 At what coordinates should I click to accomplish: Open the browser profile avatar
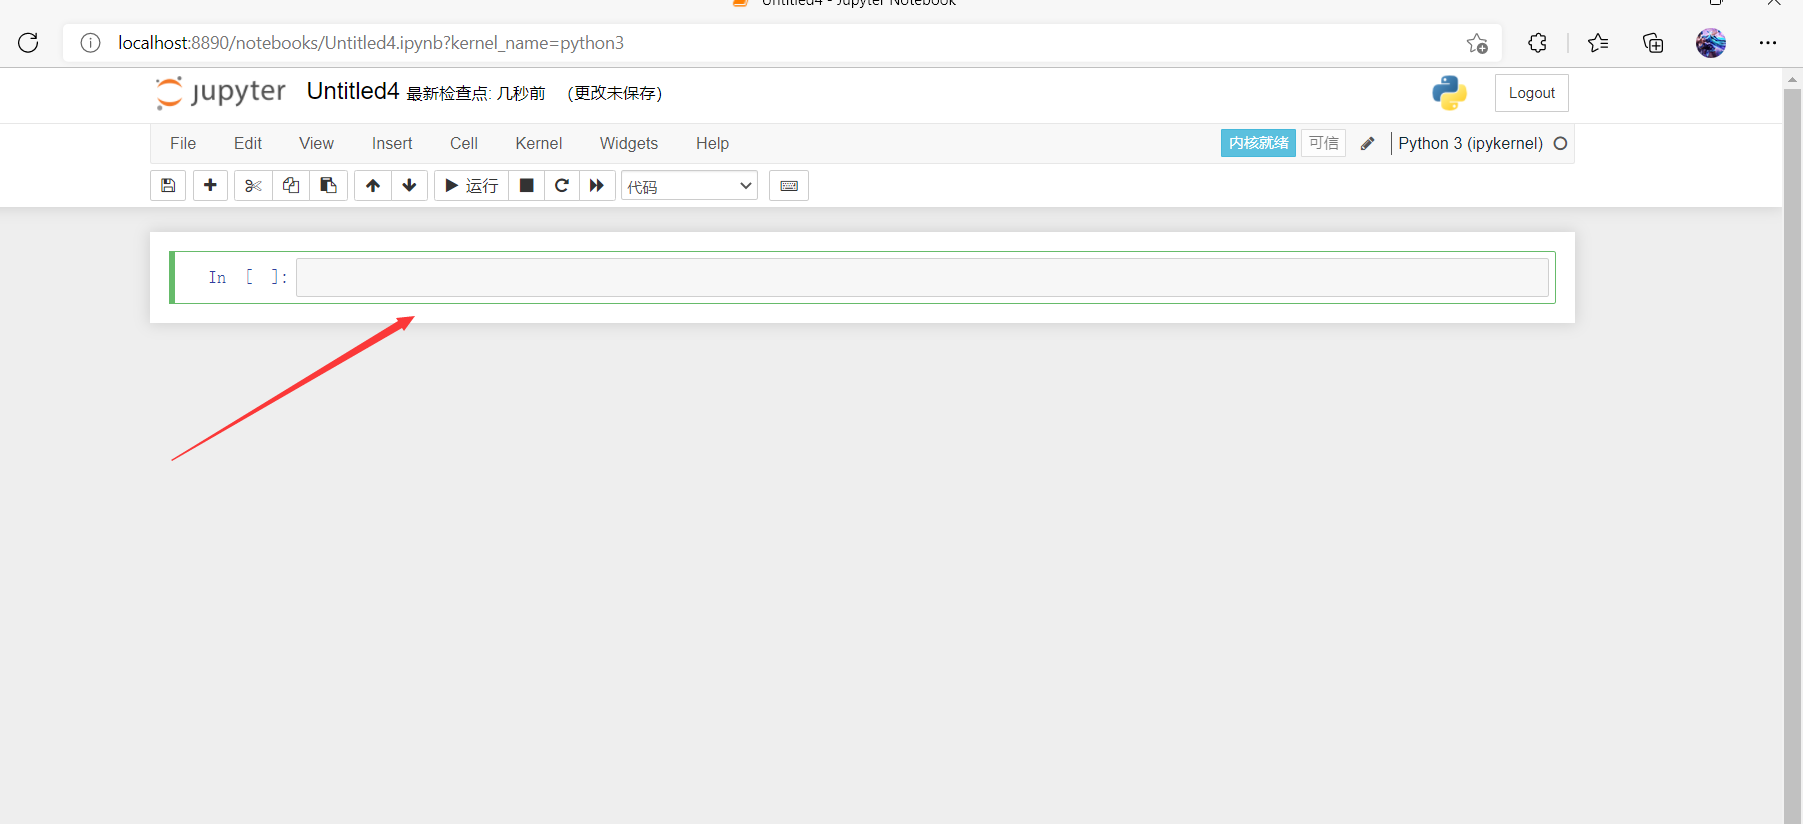click(x=1711, y=43)
